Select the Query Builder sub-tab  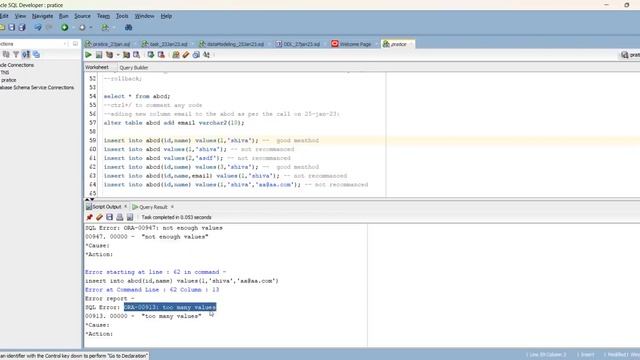tap(133, 67)
